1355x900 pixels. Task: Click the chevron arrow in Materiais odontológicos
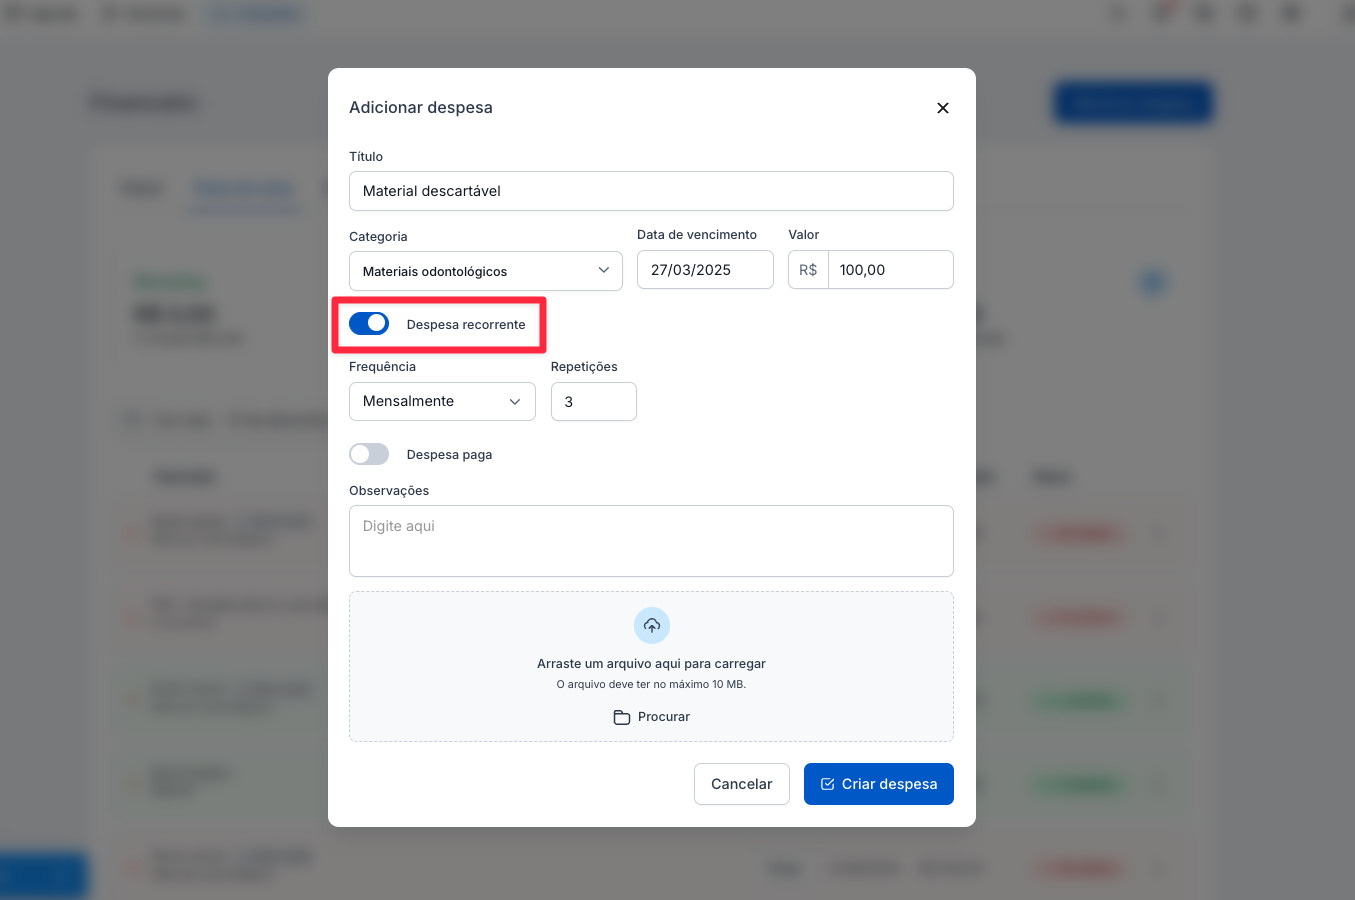(603, 271)
